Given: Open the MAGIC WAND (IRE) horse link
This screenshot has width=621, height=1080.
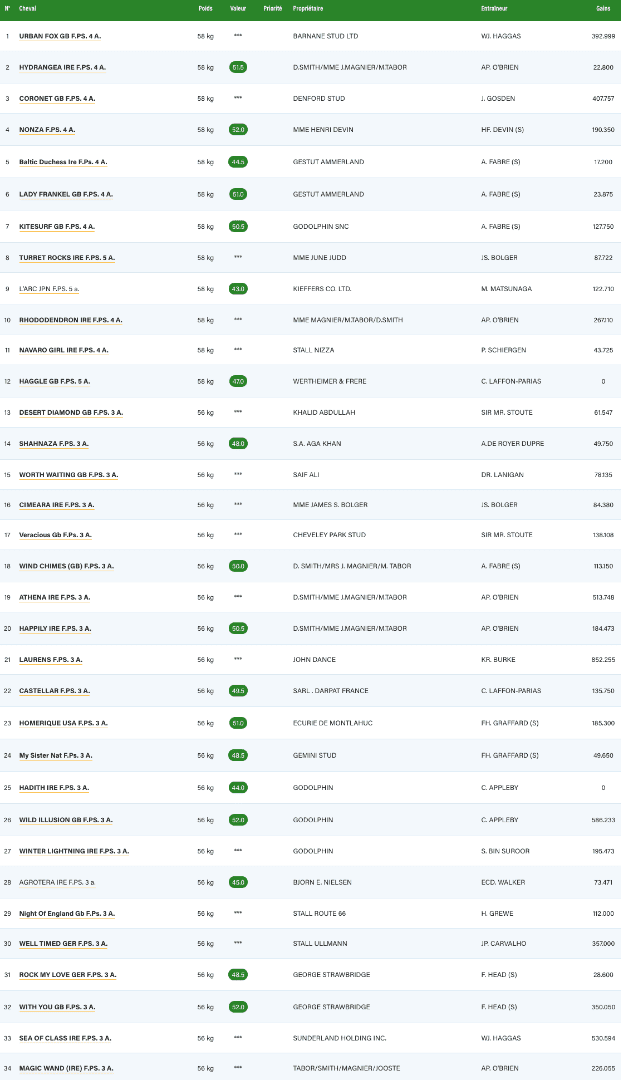Looking at the screenshot, I should (x=66, y=1068).
